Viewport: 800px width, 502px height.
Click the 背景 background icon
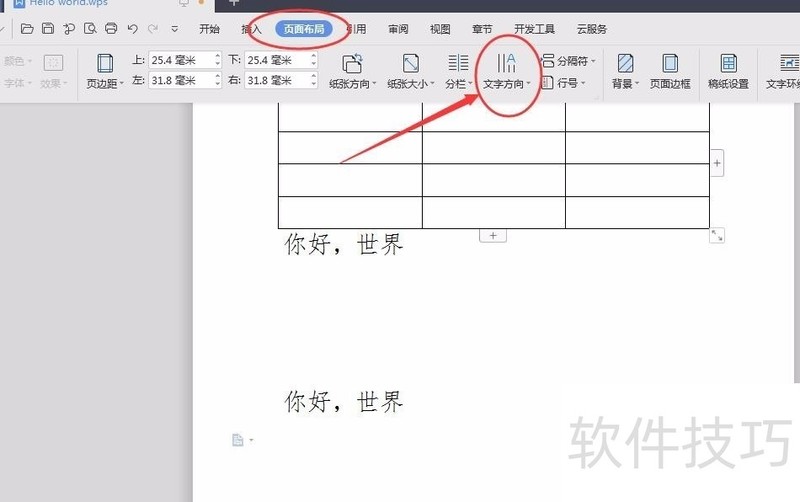pyautogui.click(x=626, y=64)
